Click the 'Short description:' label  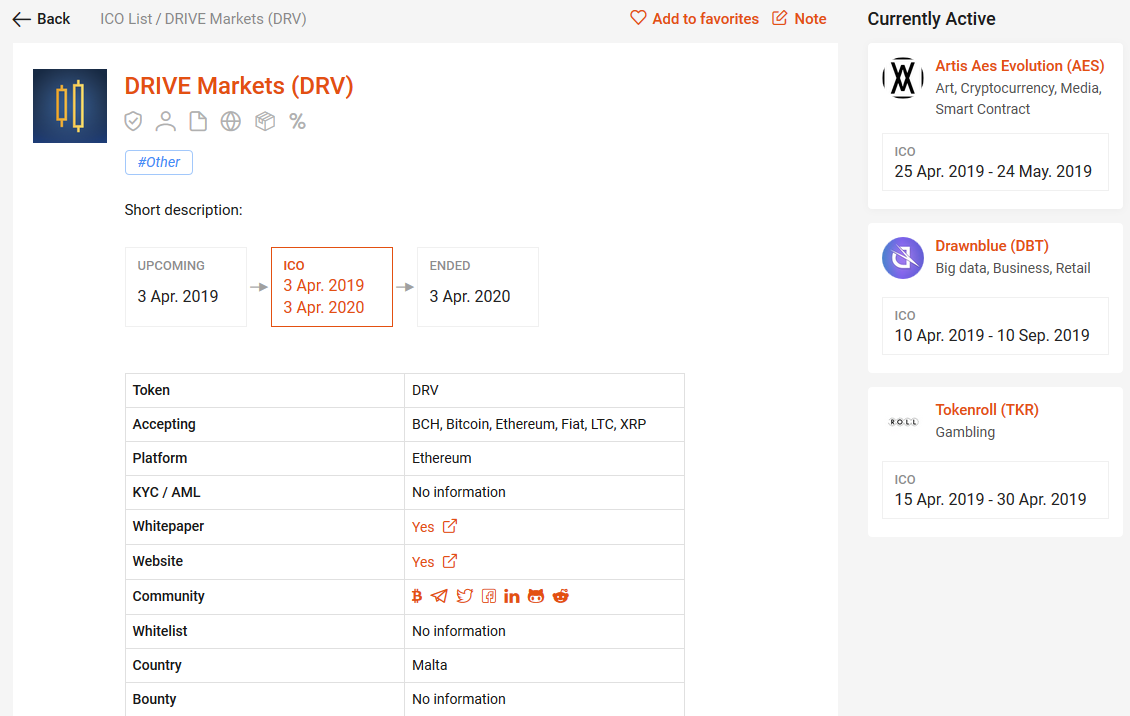click(183, 210)
